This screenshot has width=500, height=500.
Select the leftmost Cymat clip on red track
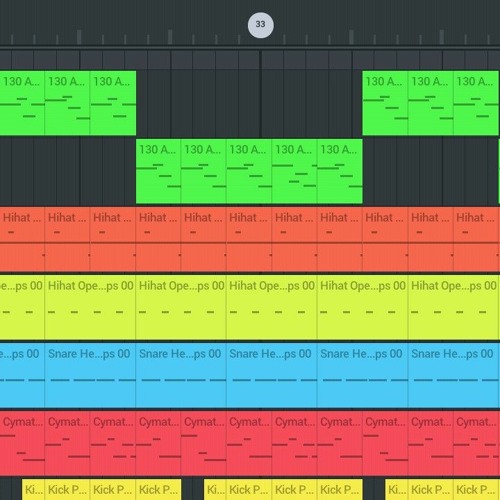22,443
